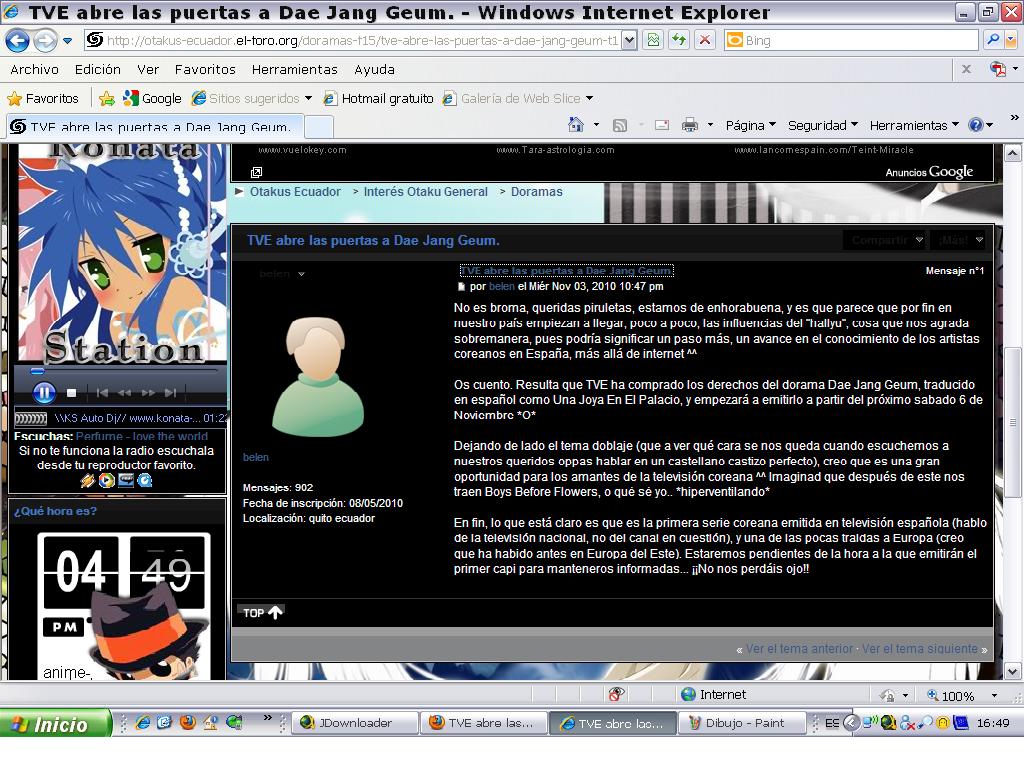Expand the command bar Herramientas dropdown
The height and width of the screenshot is (768, 1024).
tap(914, 125)
